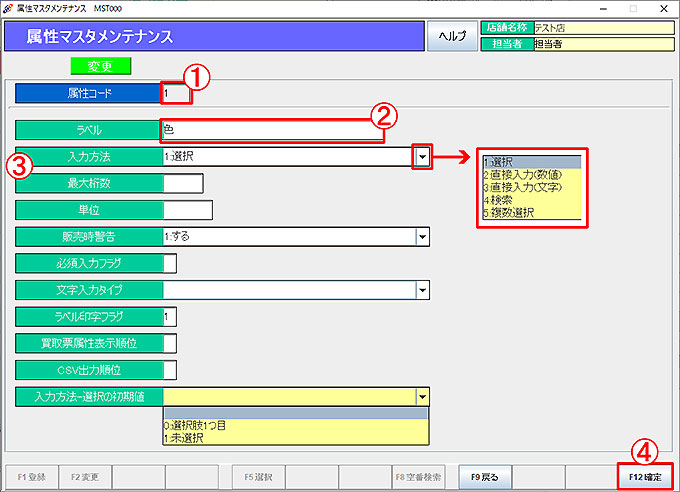Click the F9 戻る back button
Screen dimensions: 680x492
pyautogui.click(x=485, y=477)
